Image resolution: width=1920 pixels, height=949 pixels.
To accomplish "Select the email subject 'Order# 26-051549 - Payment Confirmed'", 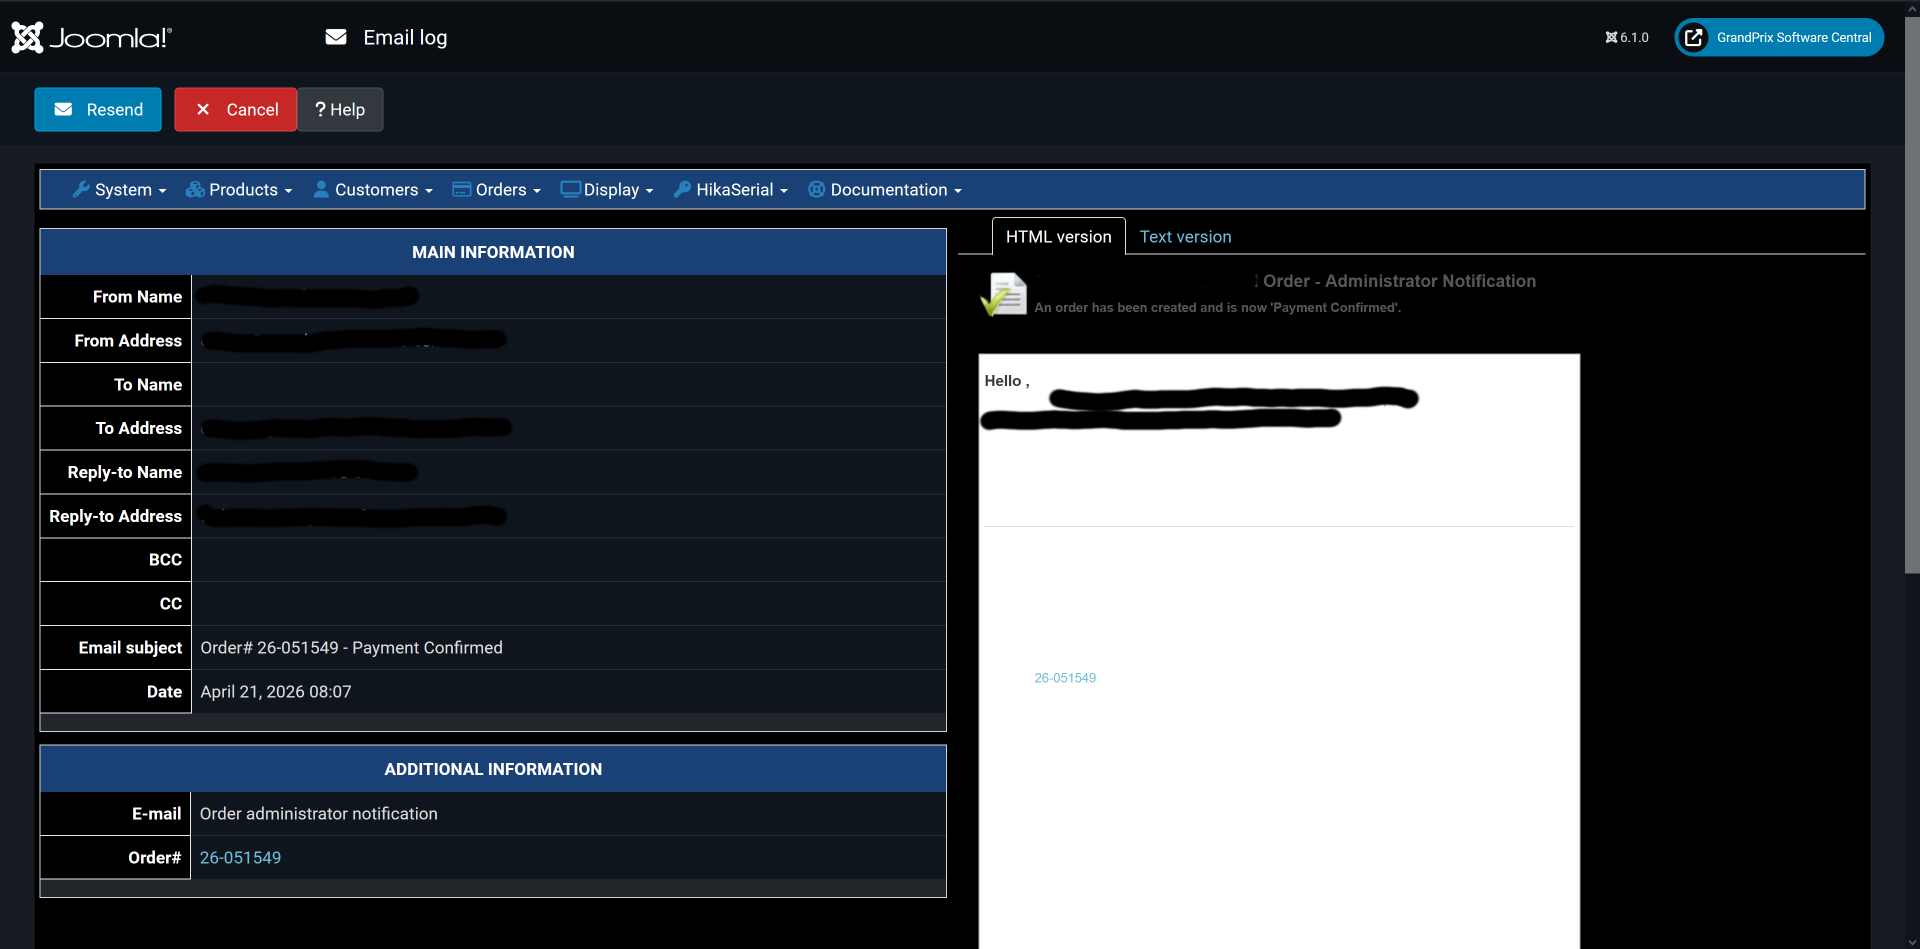I will click(352, 648).
